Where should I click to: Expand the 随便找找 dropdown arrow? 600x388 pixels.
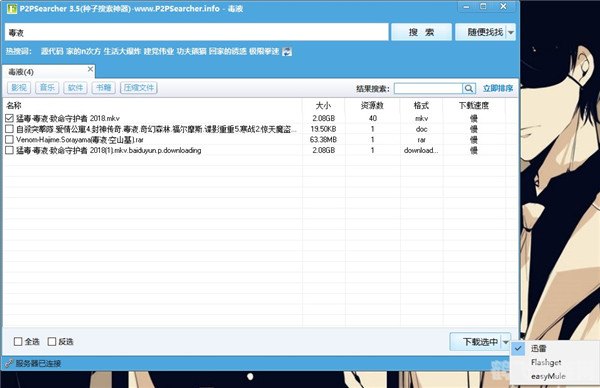click(511, 33)
